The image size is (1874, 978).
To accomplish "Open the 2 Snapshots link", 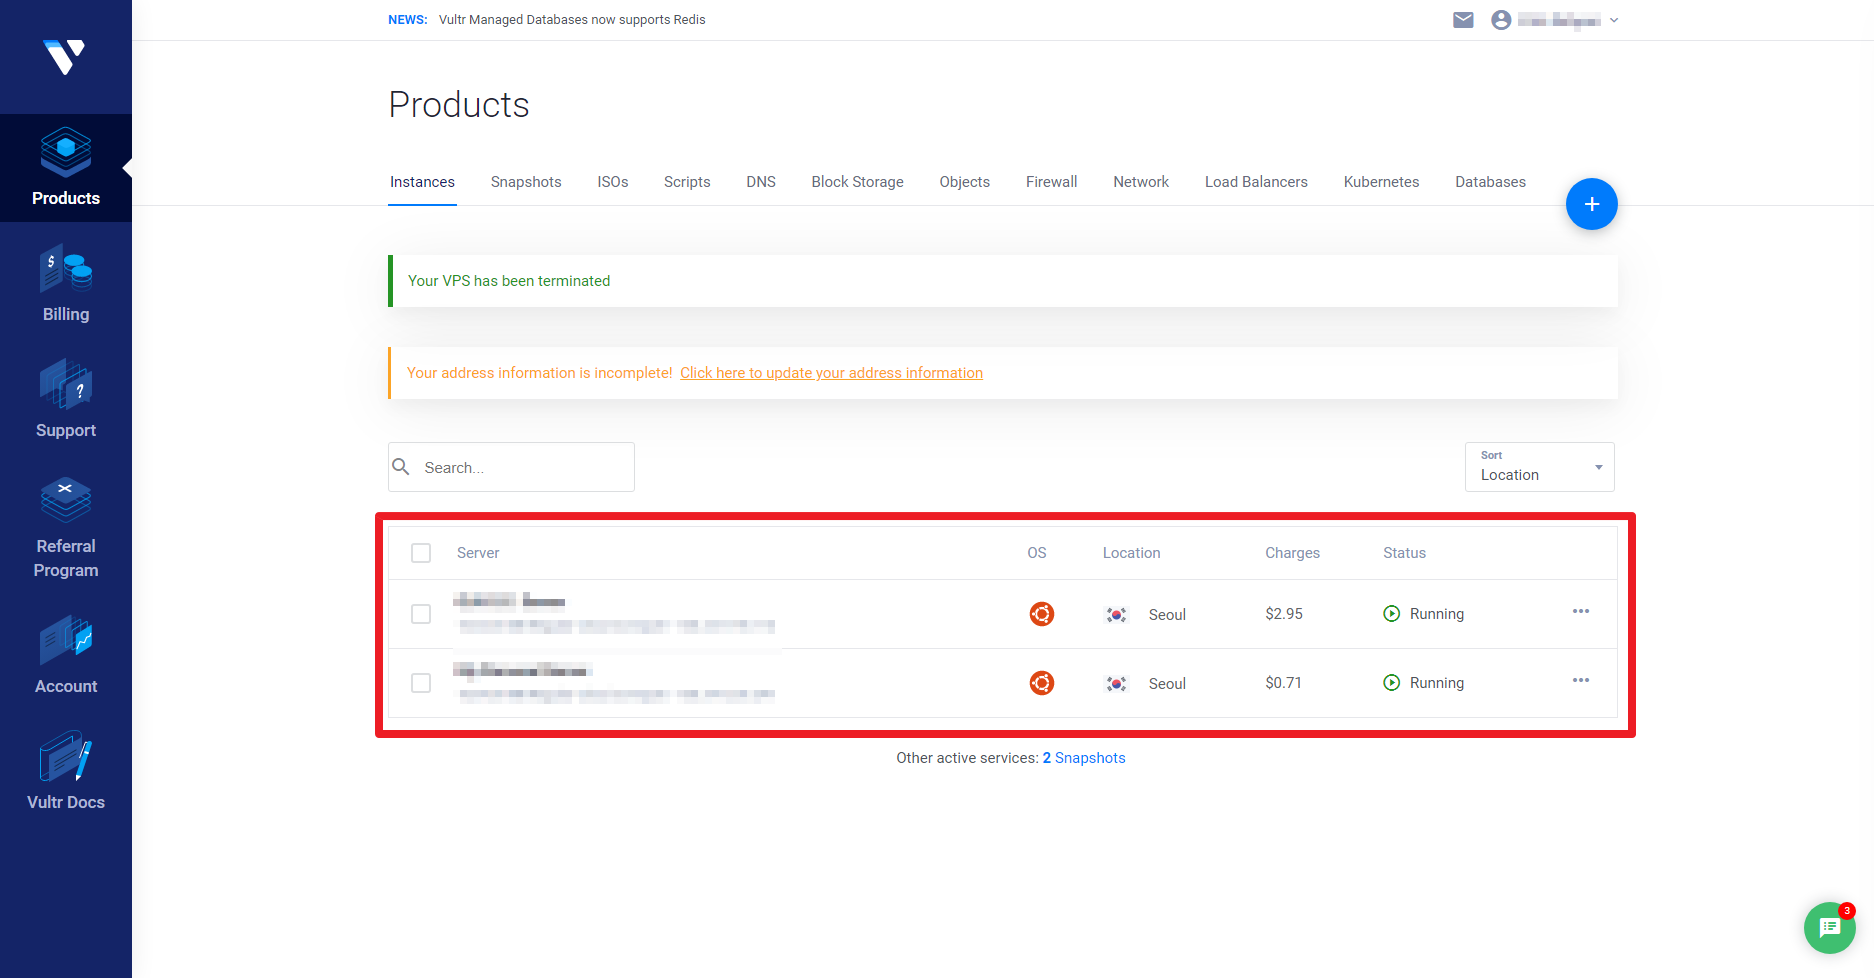I will (x=1084, y=758).
